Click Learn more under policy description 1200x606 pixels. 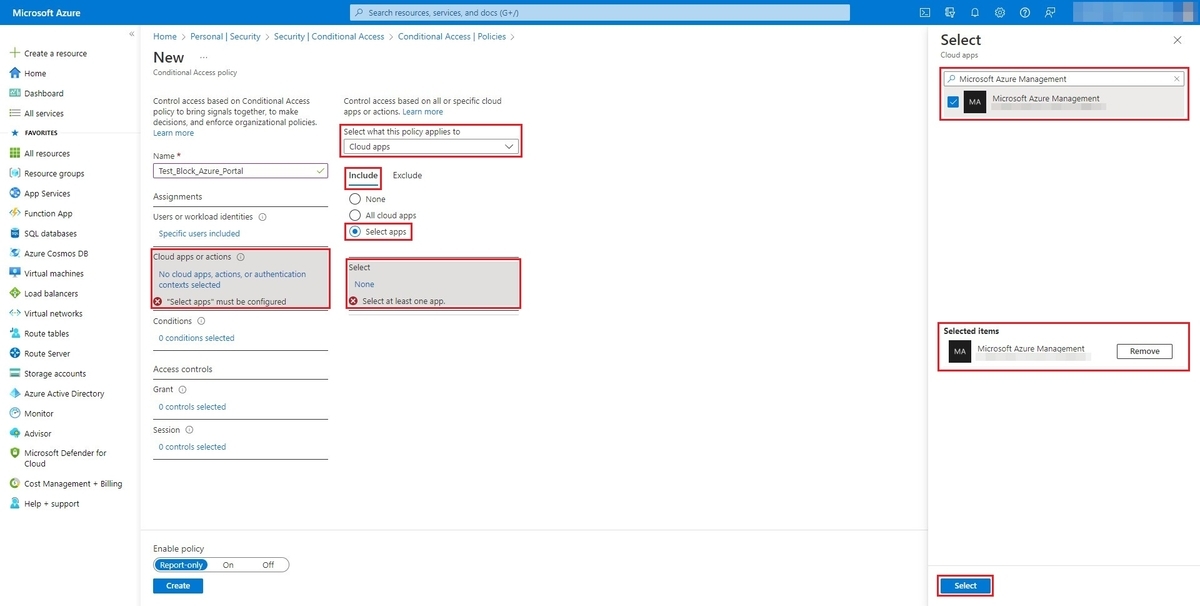coord(173,133)
